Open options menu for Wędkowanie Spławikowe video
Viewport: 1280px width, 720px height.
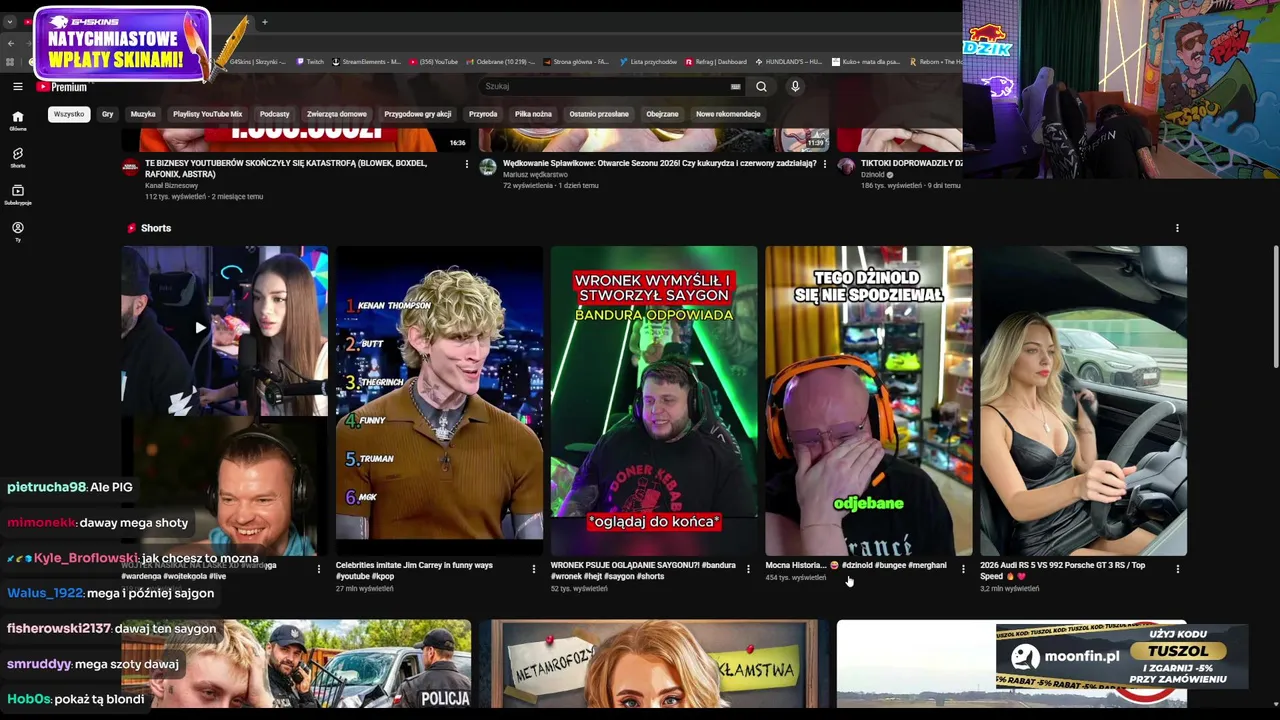(824, 164)
